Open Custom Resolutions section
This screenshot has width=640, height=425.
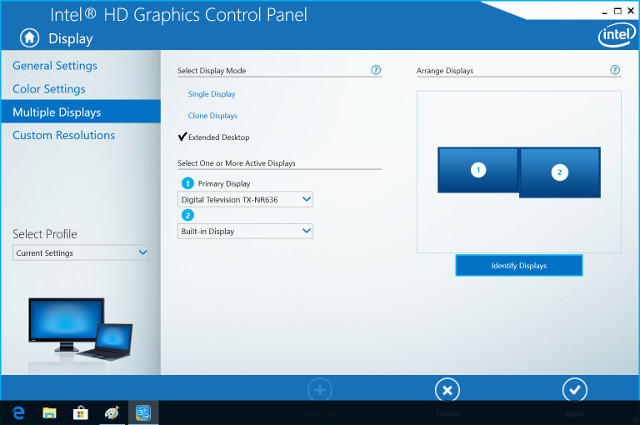click(64, 135)
